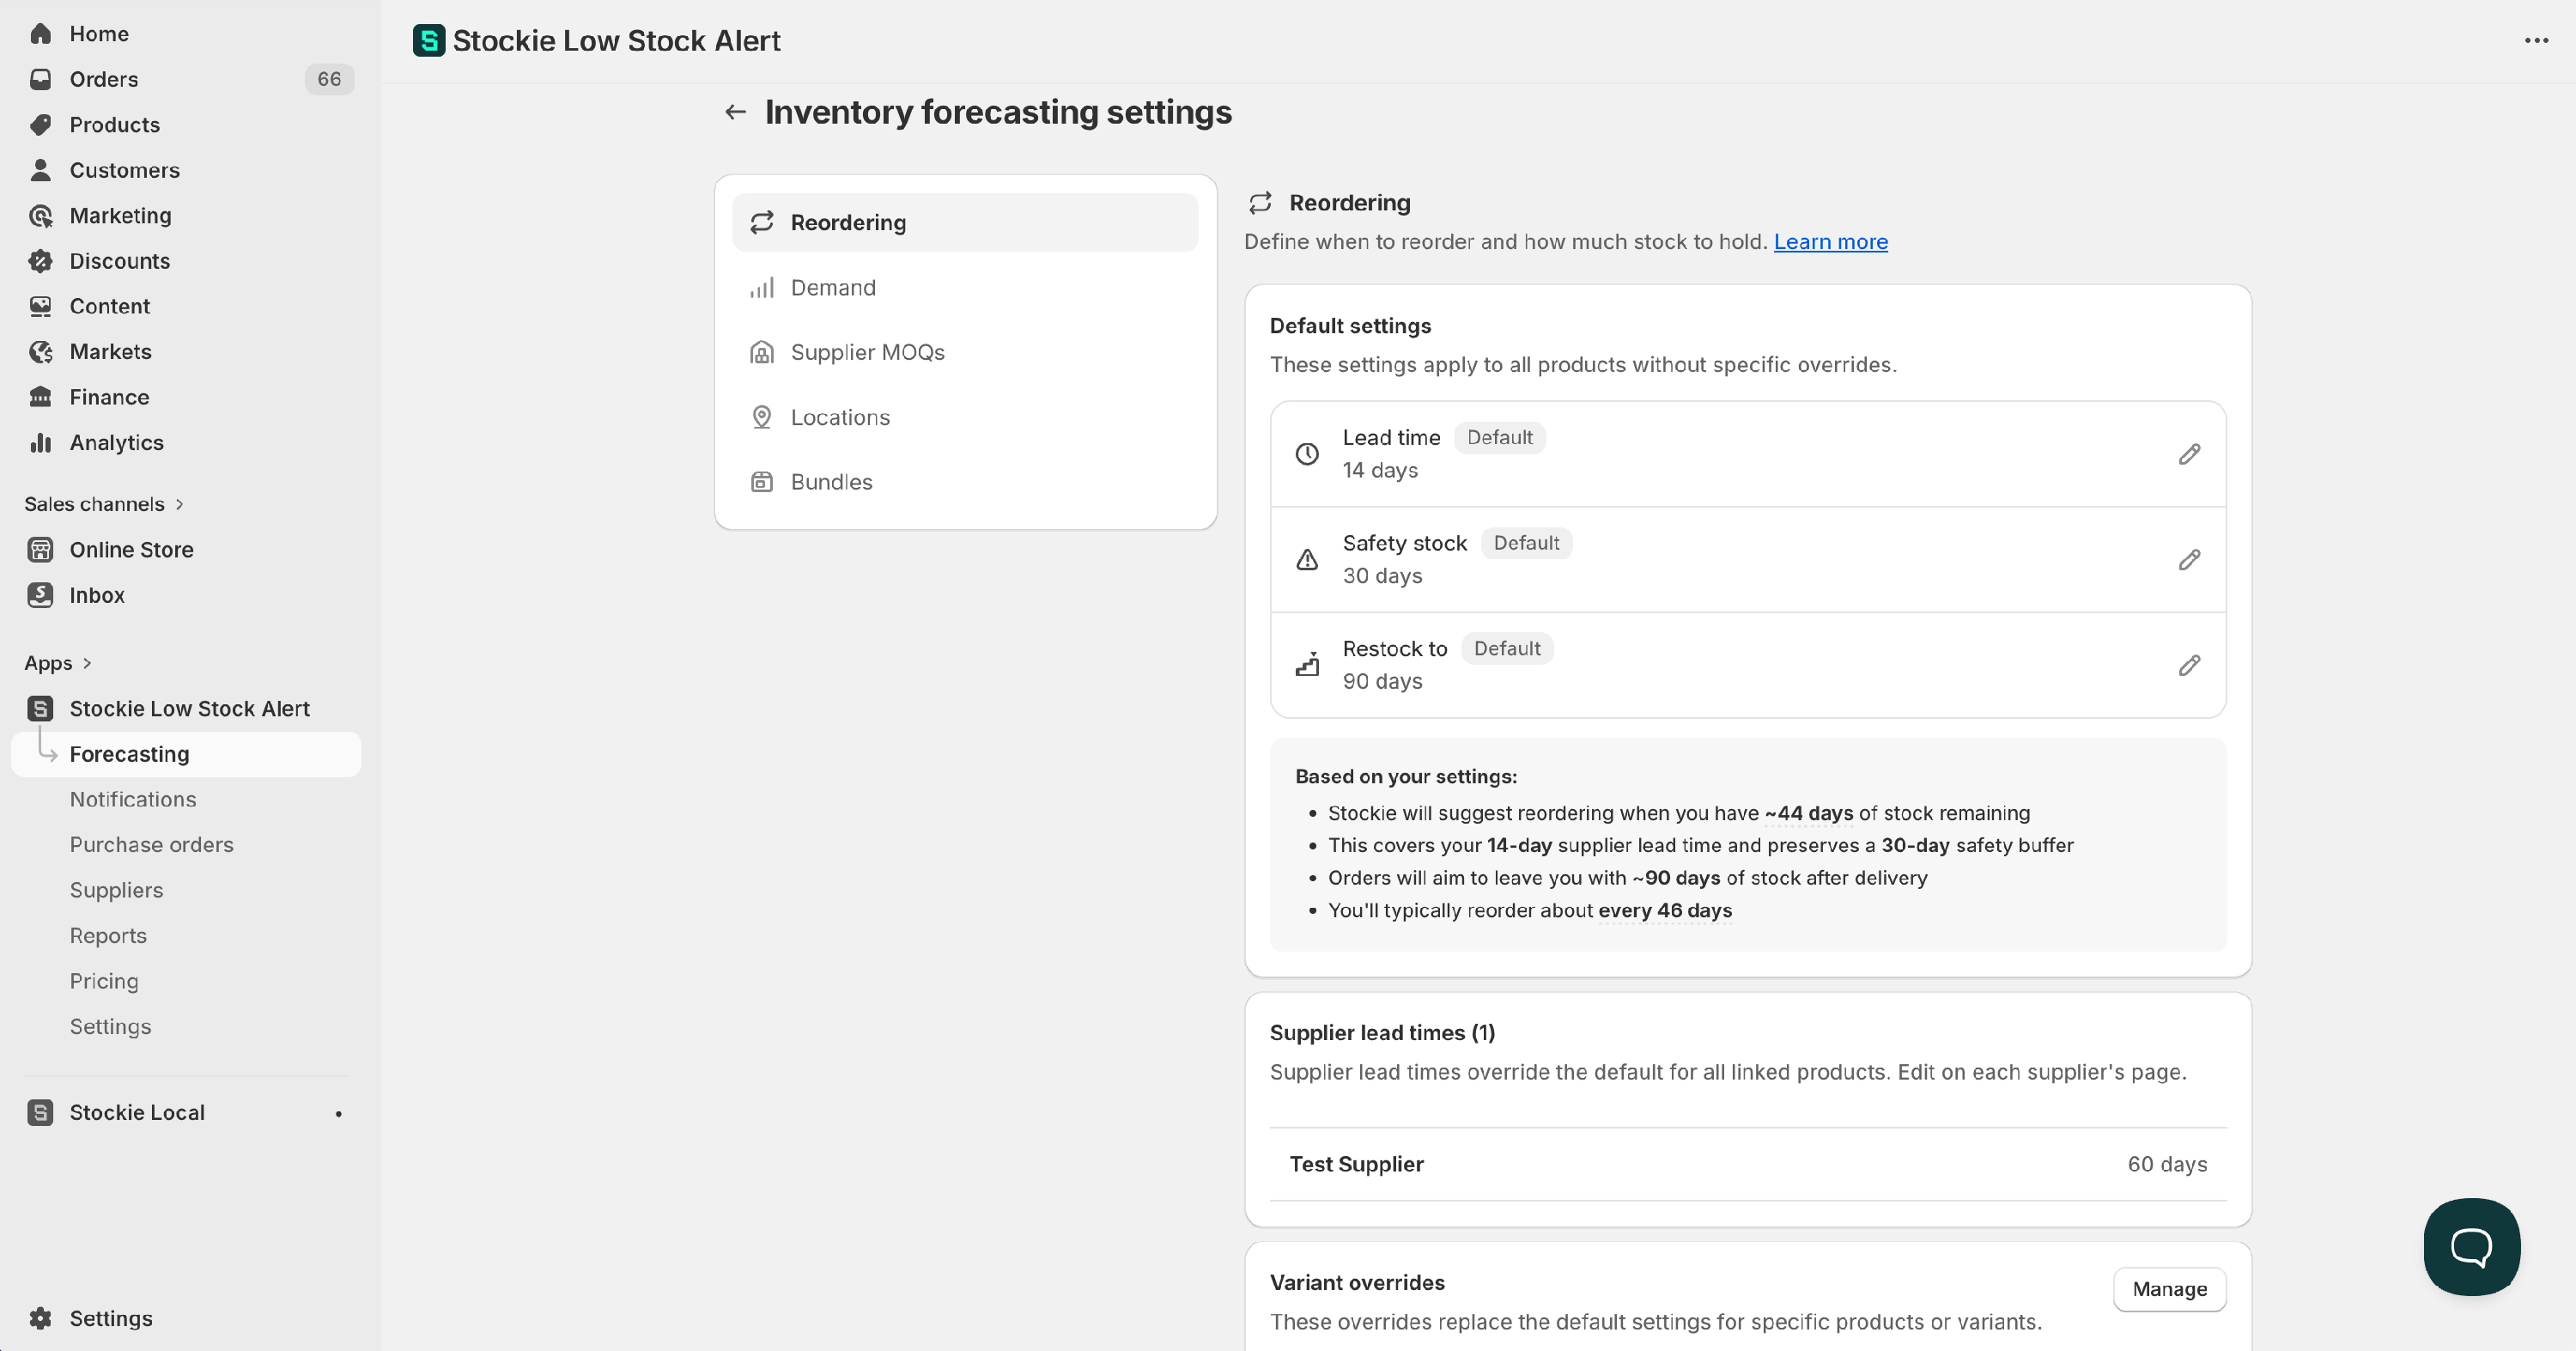Click the Stockie logo icon in the header
This screenshot has width=2576, height=1351.
pyautogui.click(x=429, y=40)
